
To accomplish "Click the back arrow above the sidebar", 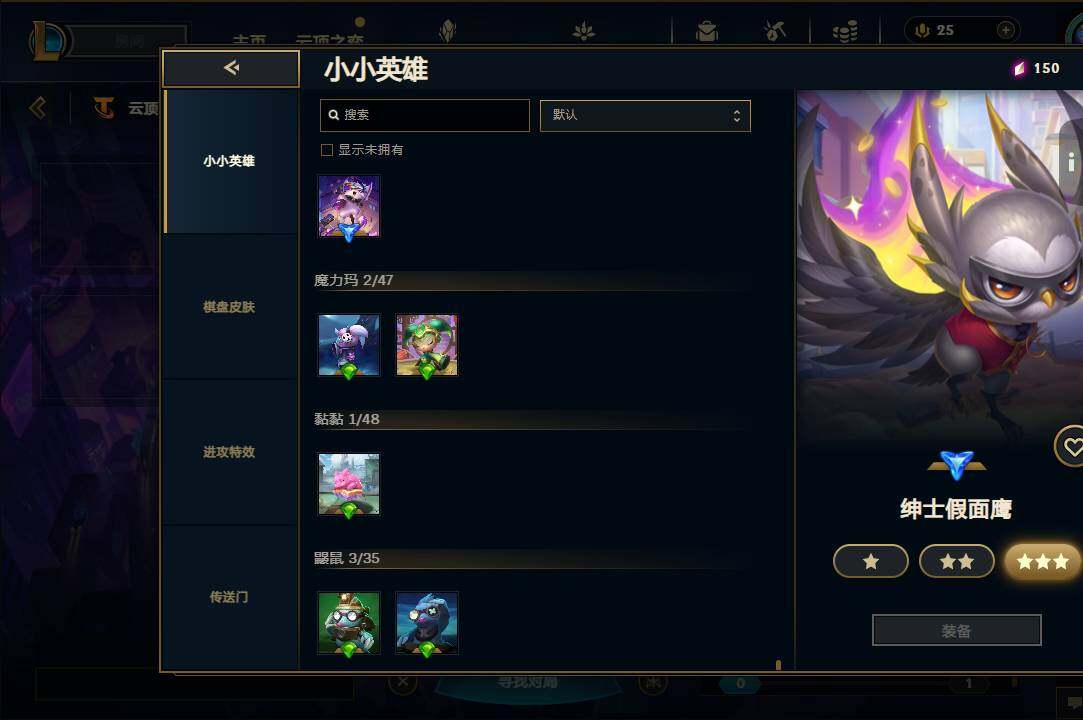I will (231, 68).
